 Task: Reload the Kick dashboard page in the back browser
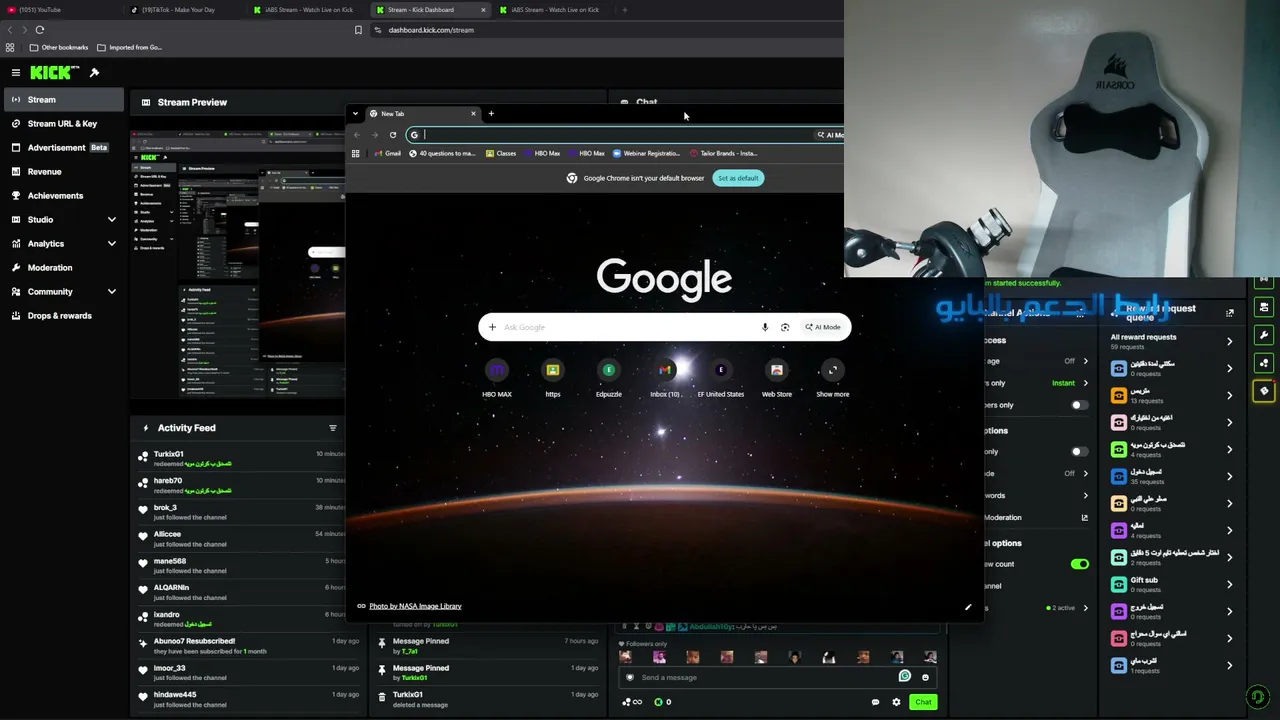point(40,30)
